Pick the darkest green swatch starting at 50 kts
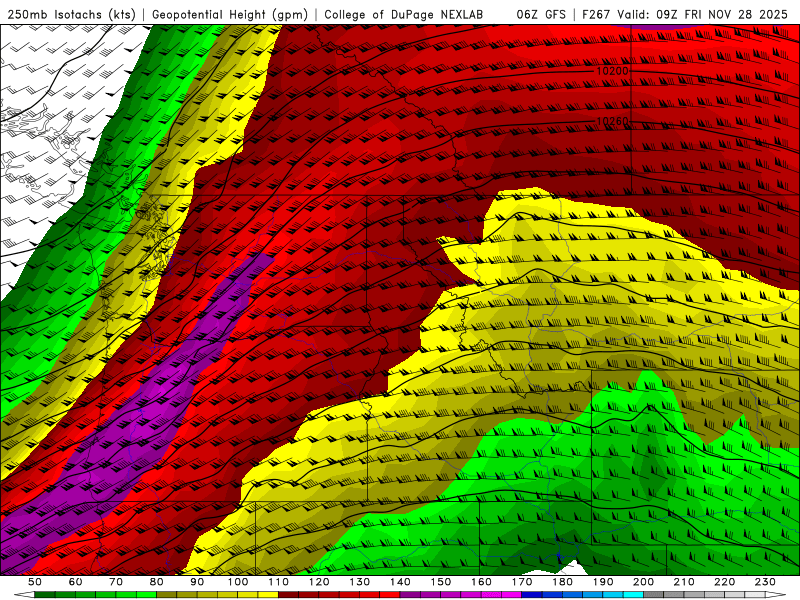 pyautogui.click(x=44, y=594)
